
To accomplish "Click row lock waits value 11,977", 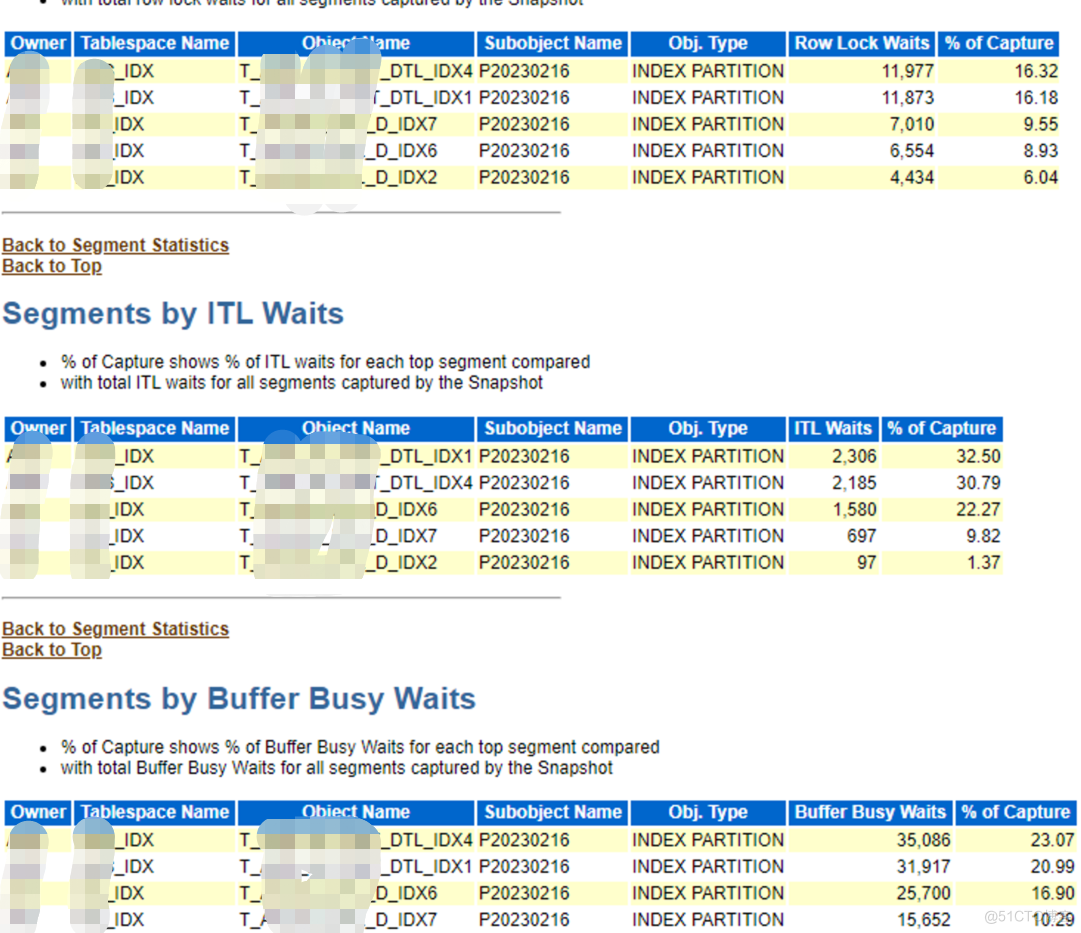I will [907, 71].
